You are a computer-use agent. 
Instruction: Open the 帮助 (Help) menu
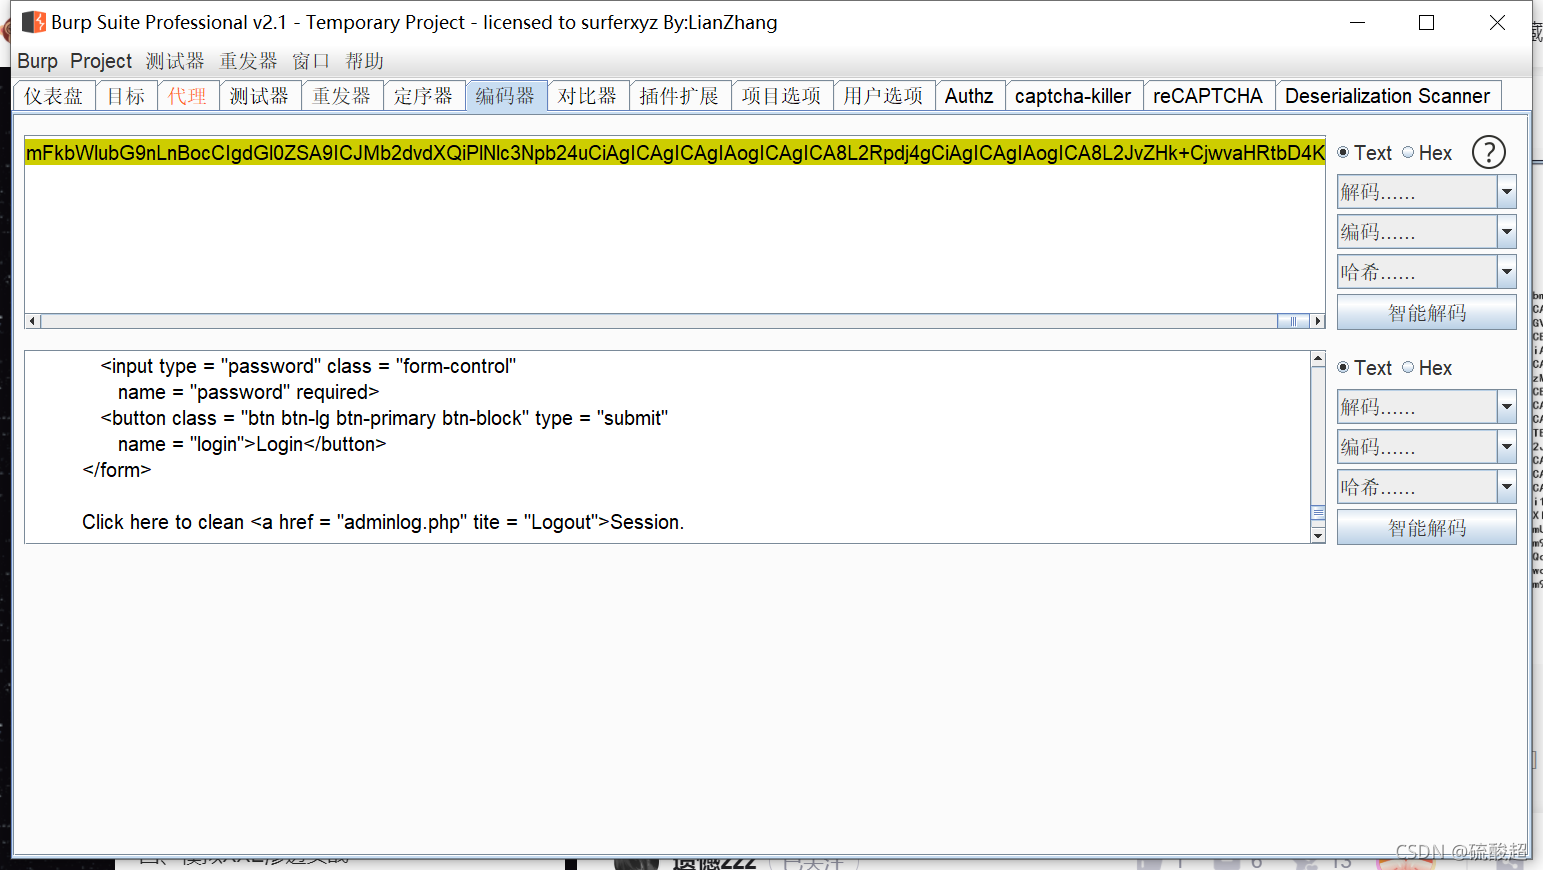(365, 61)
